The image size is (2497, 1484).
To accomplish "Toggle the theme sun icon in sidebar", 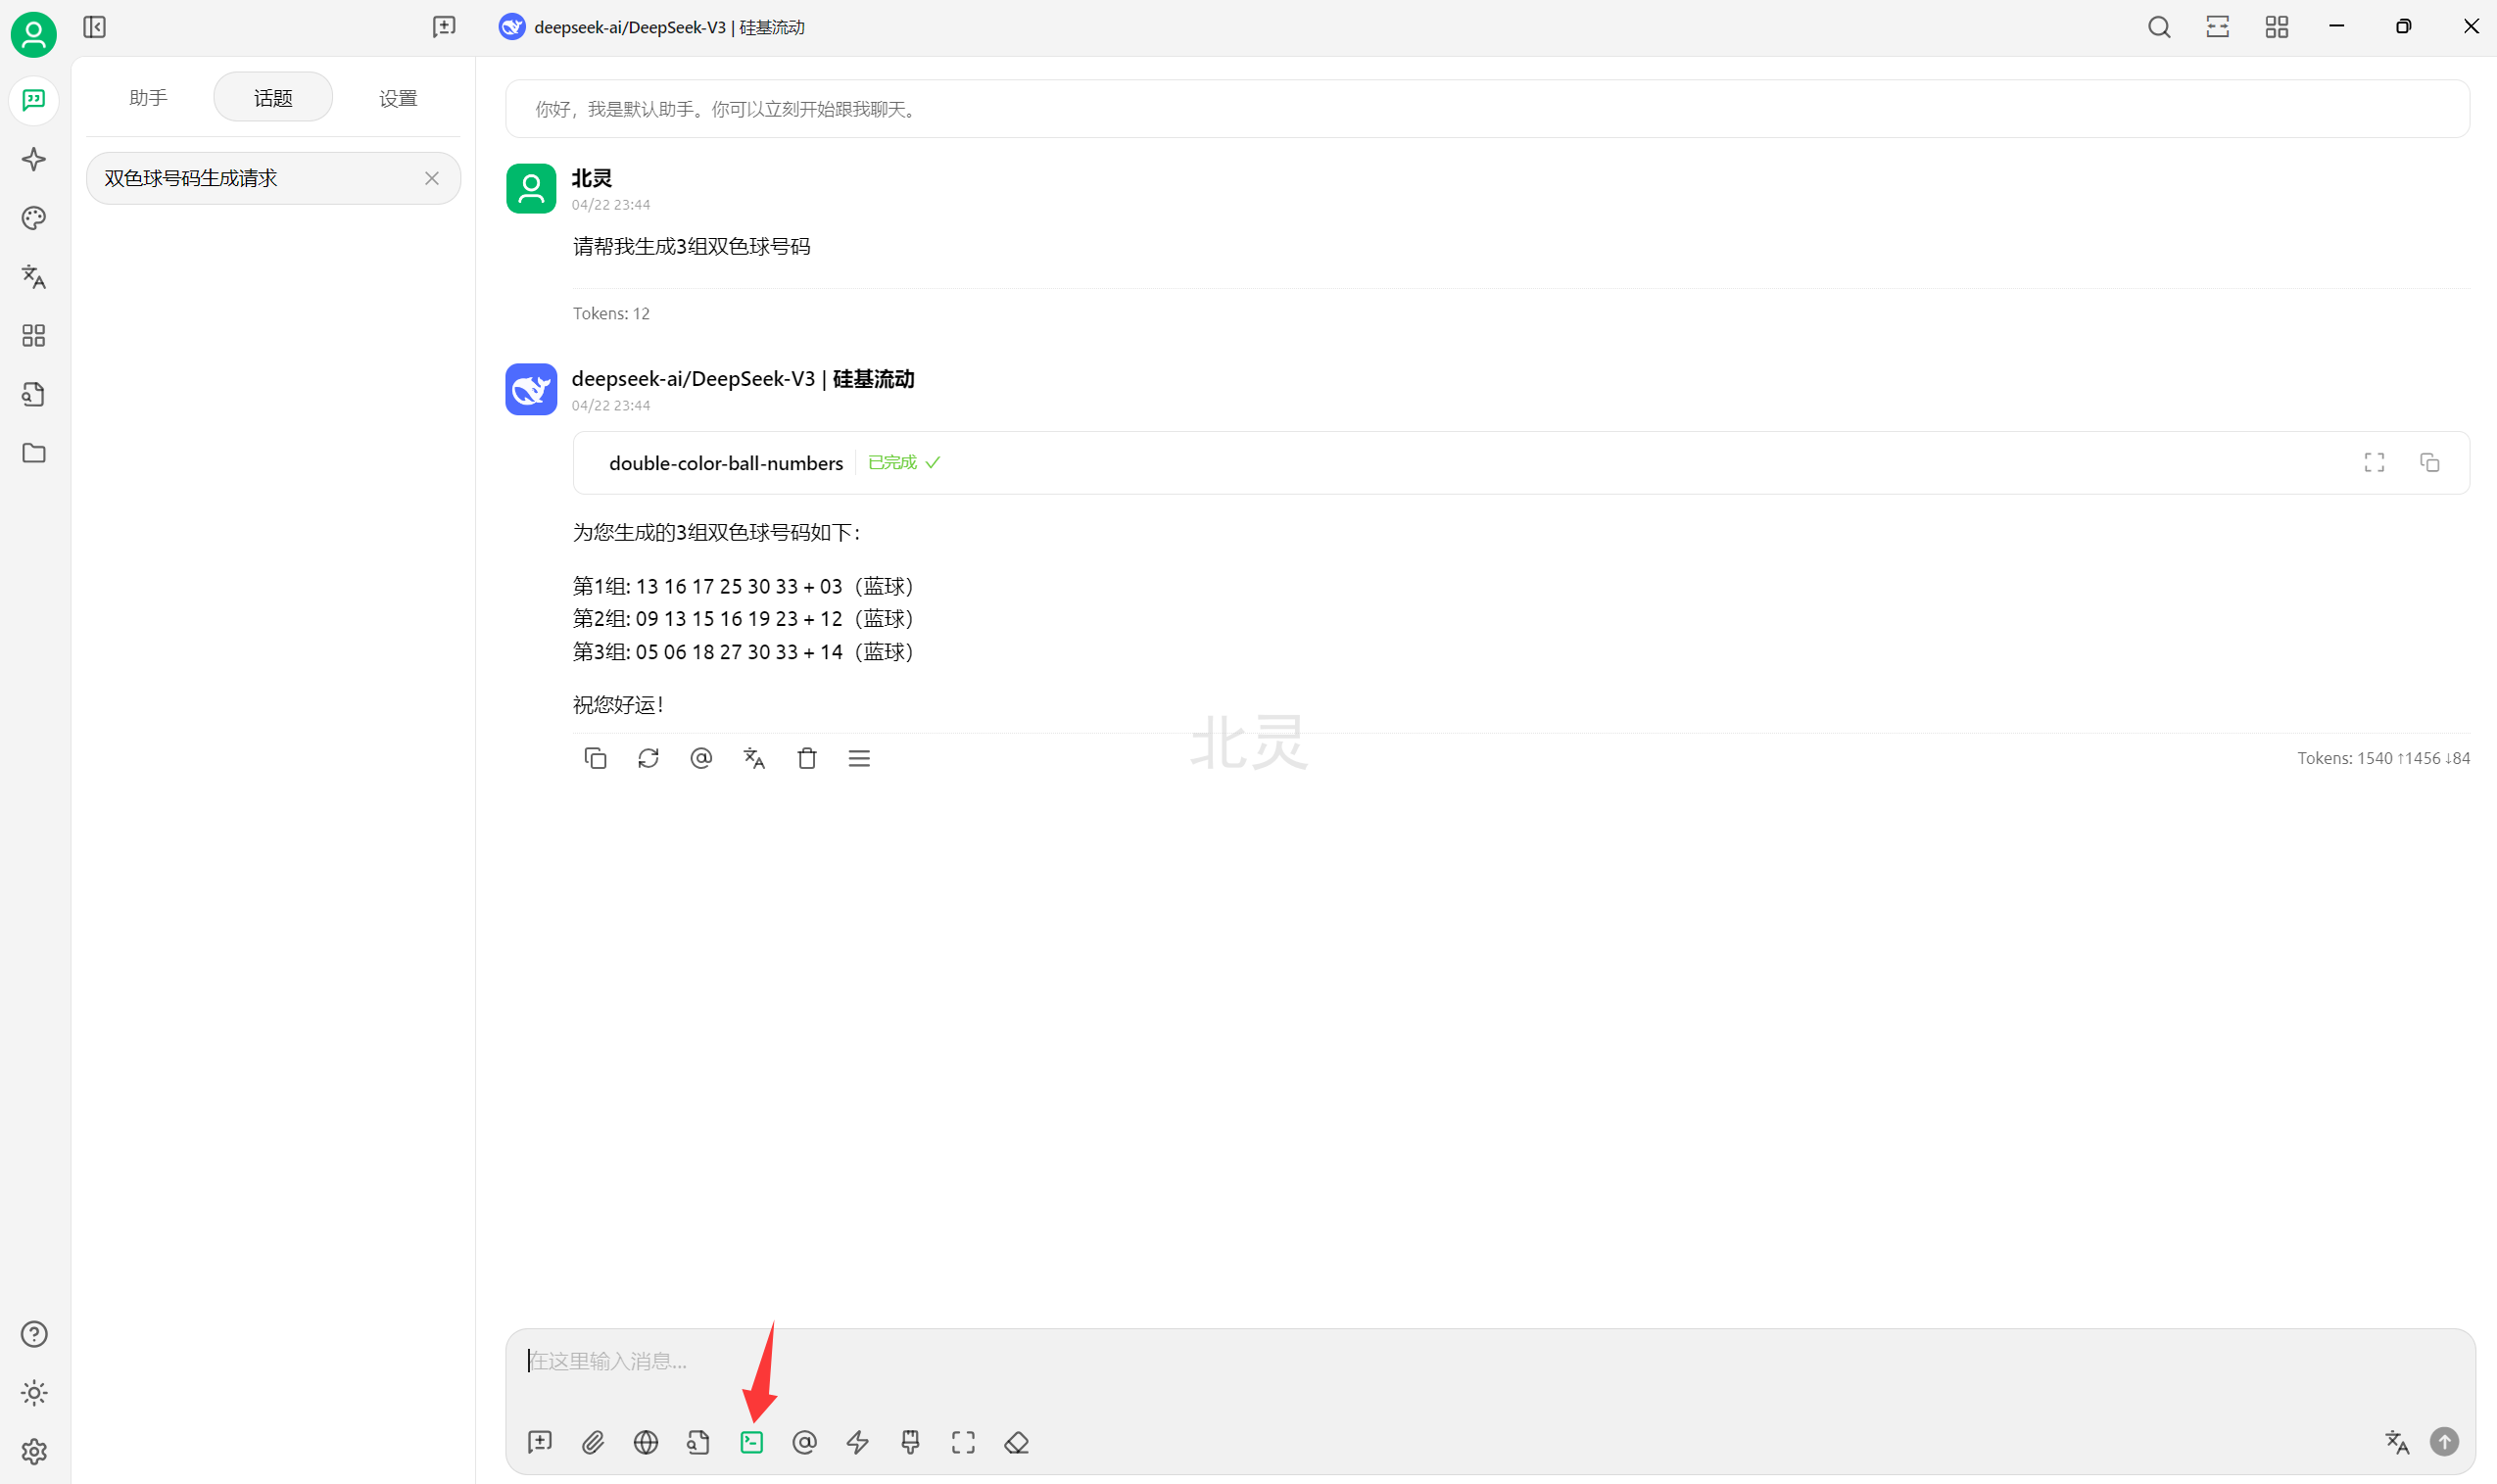I will tap(34, 1393).
